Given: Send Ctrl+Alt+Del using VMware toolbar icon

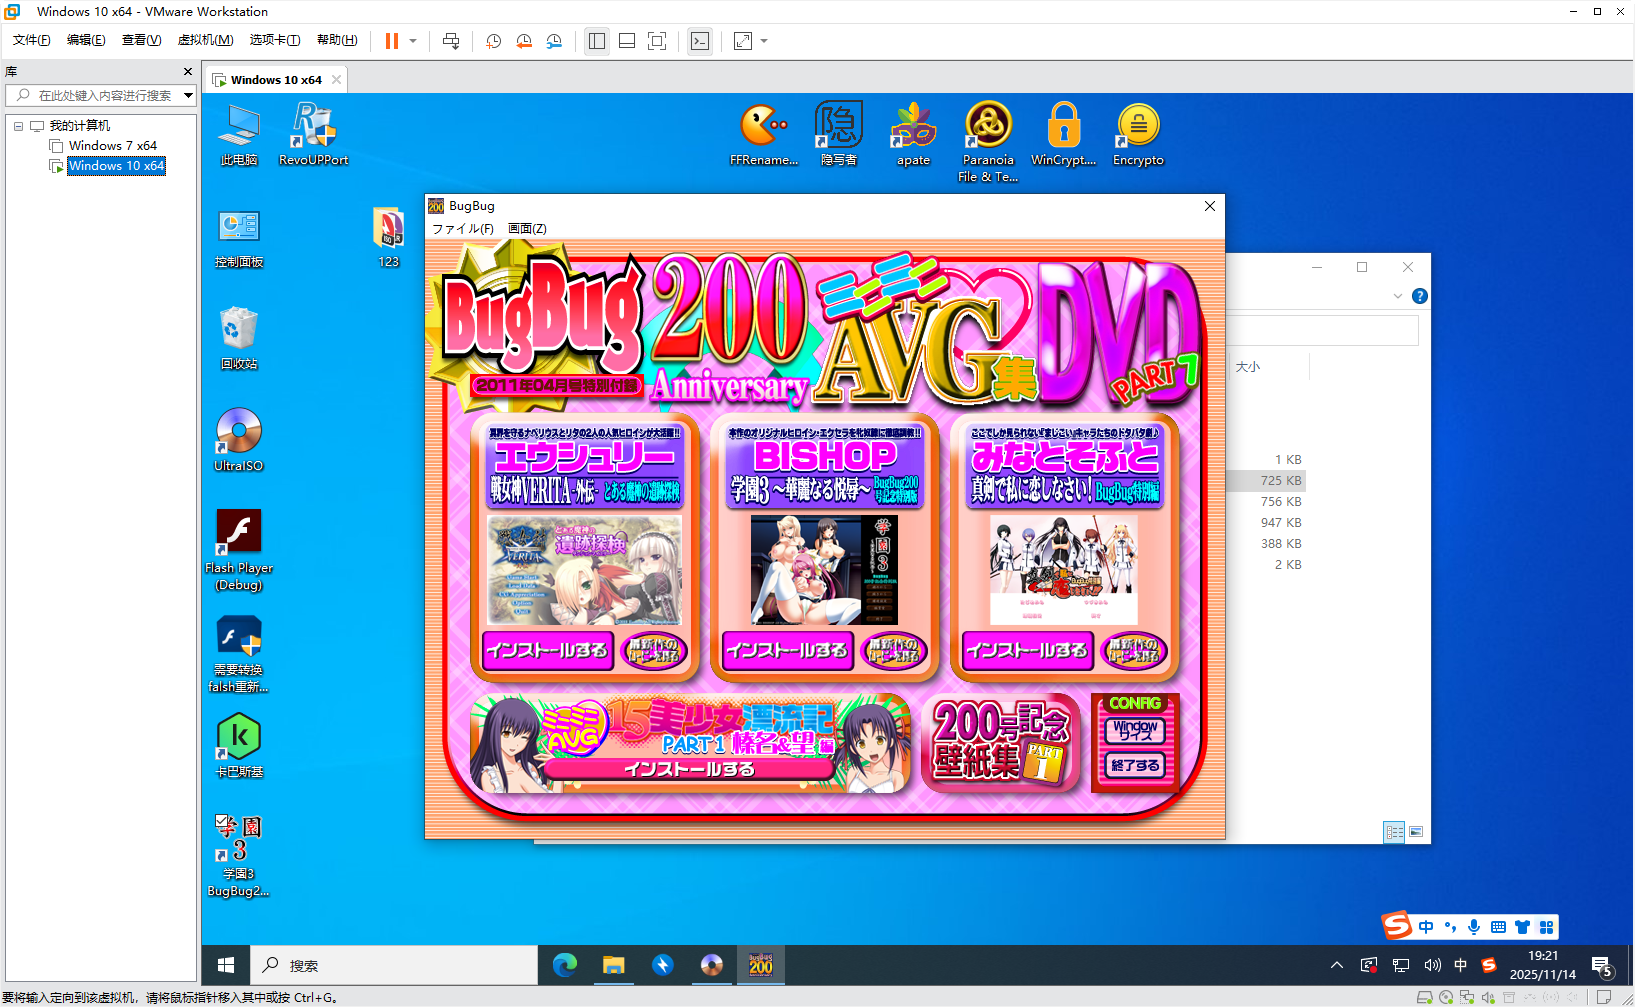Looking at the screenshot, I should (x=450, y=41).
